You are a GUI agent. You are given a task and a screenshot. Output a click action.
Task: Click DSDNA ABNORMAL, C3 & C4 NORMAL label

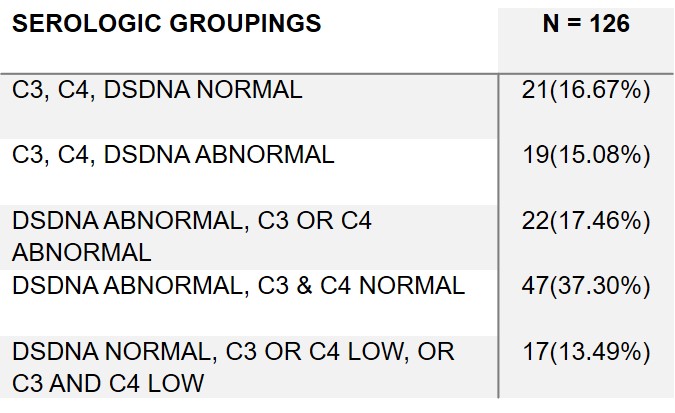point(238,286)
